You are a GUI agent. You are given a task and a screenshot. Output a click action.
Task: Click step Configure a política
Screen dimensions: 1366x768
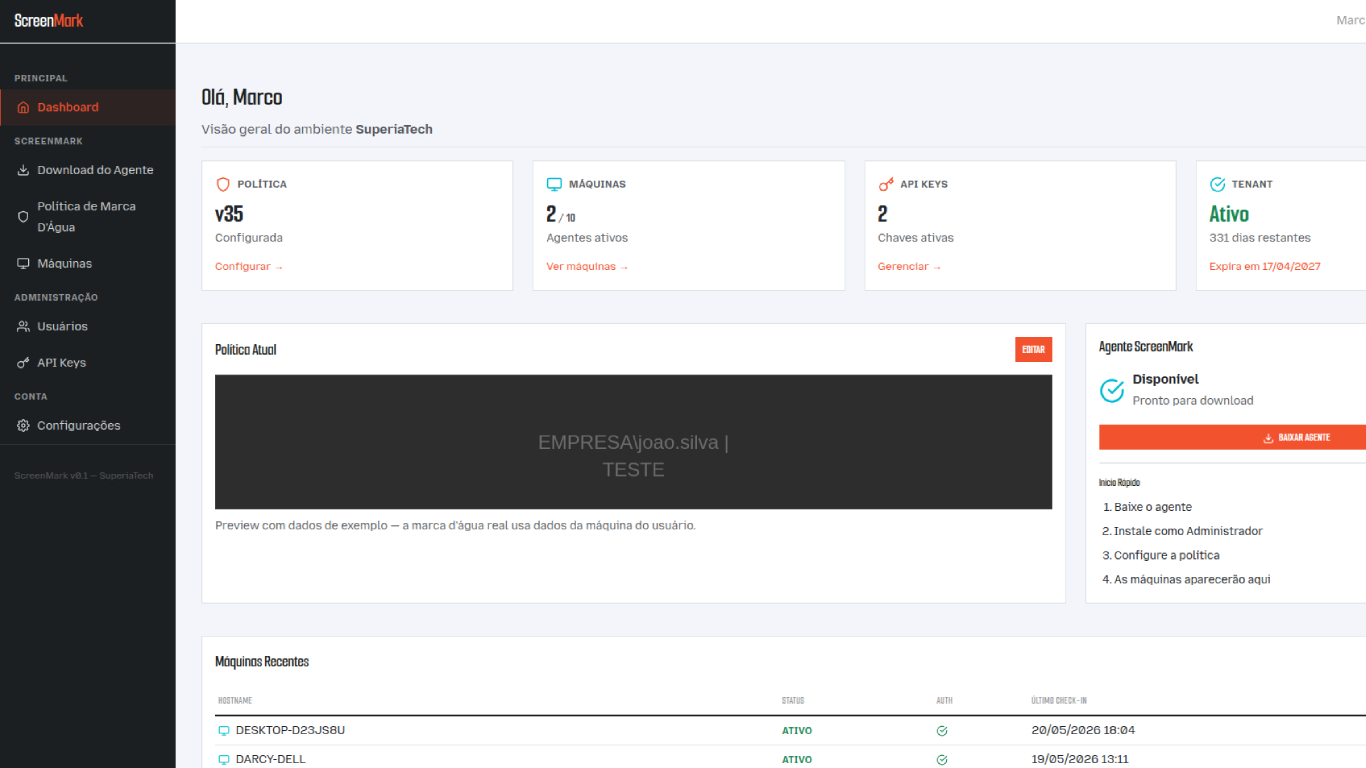click(x=1167, y=556)
